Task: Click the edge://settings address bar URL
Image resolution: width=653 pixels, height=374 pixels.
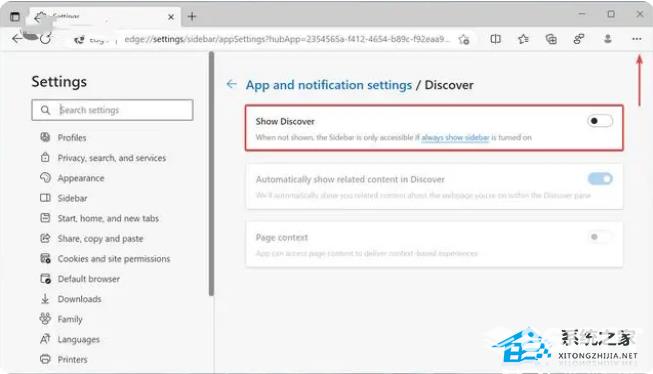Action: click(x=287, y=39)
